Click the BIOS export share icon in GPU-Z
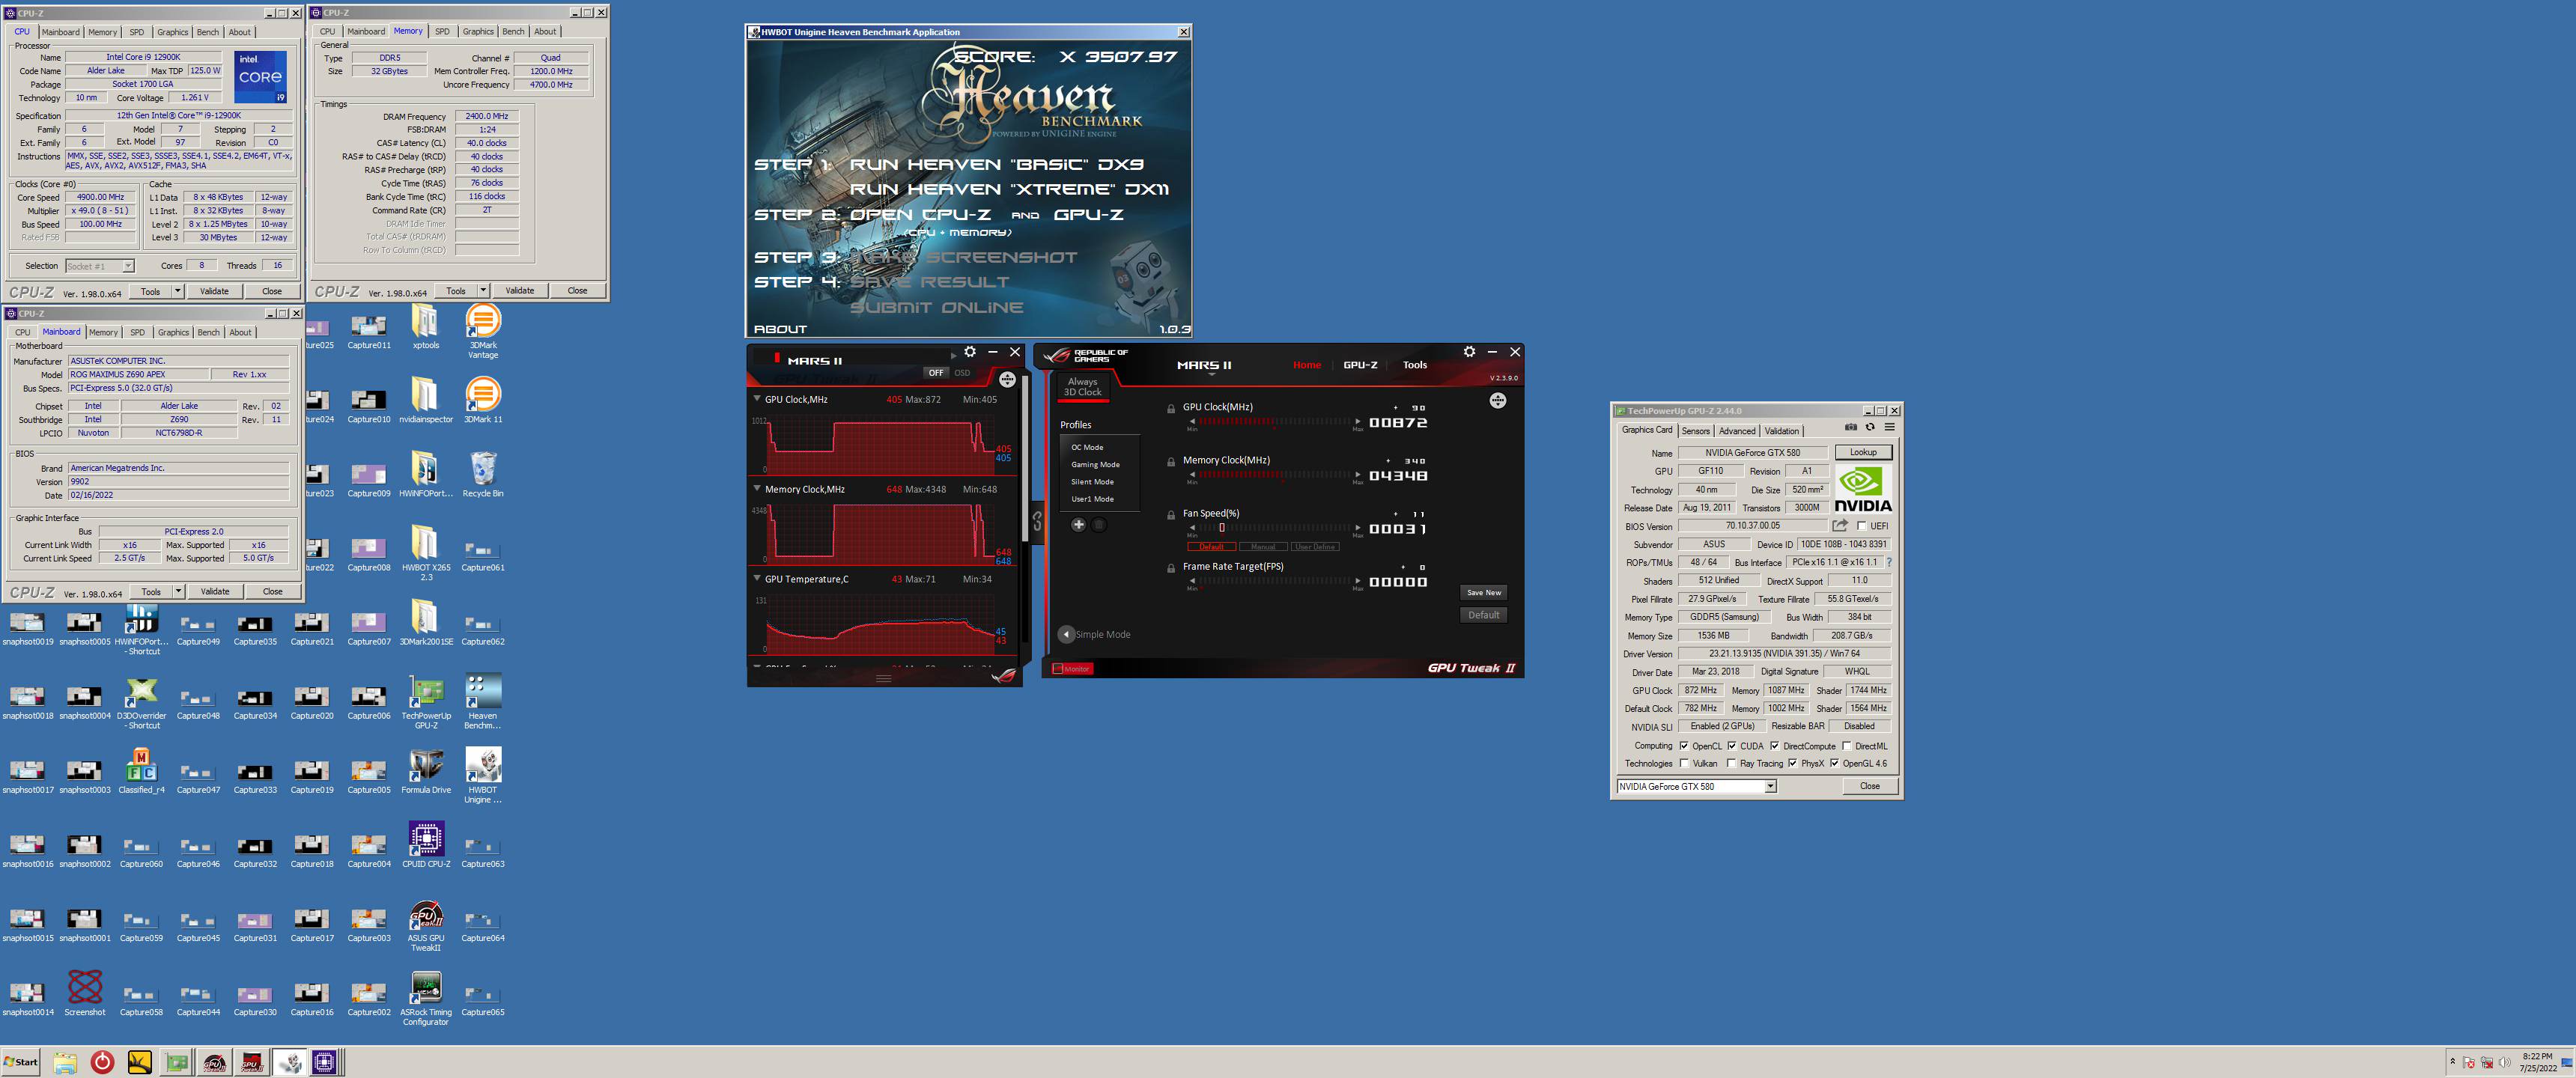This screenshot has width=2576, height=1078. tap(1840, 525)
